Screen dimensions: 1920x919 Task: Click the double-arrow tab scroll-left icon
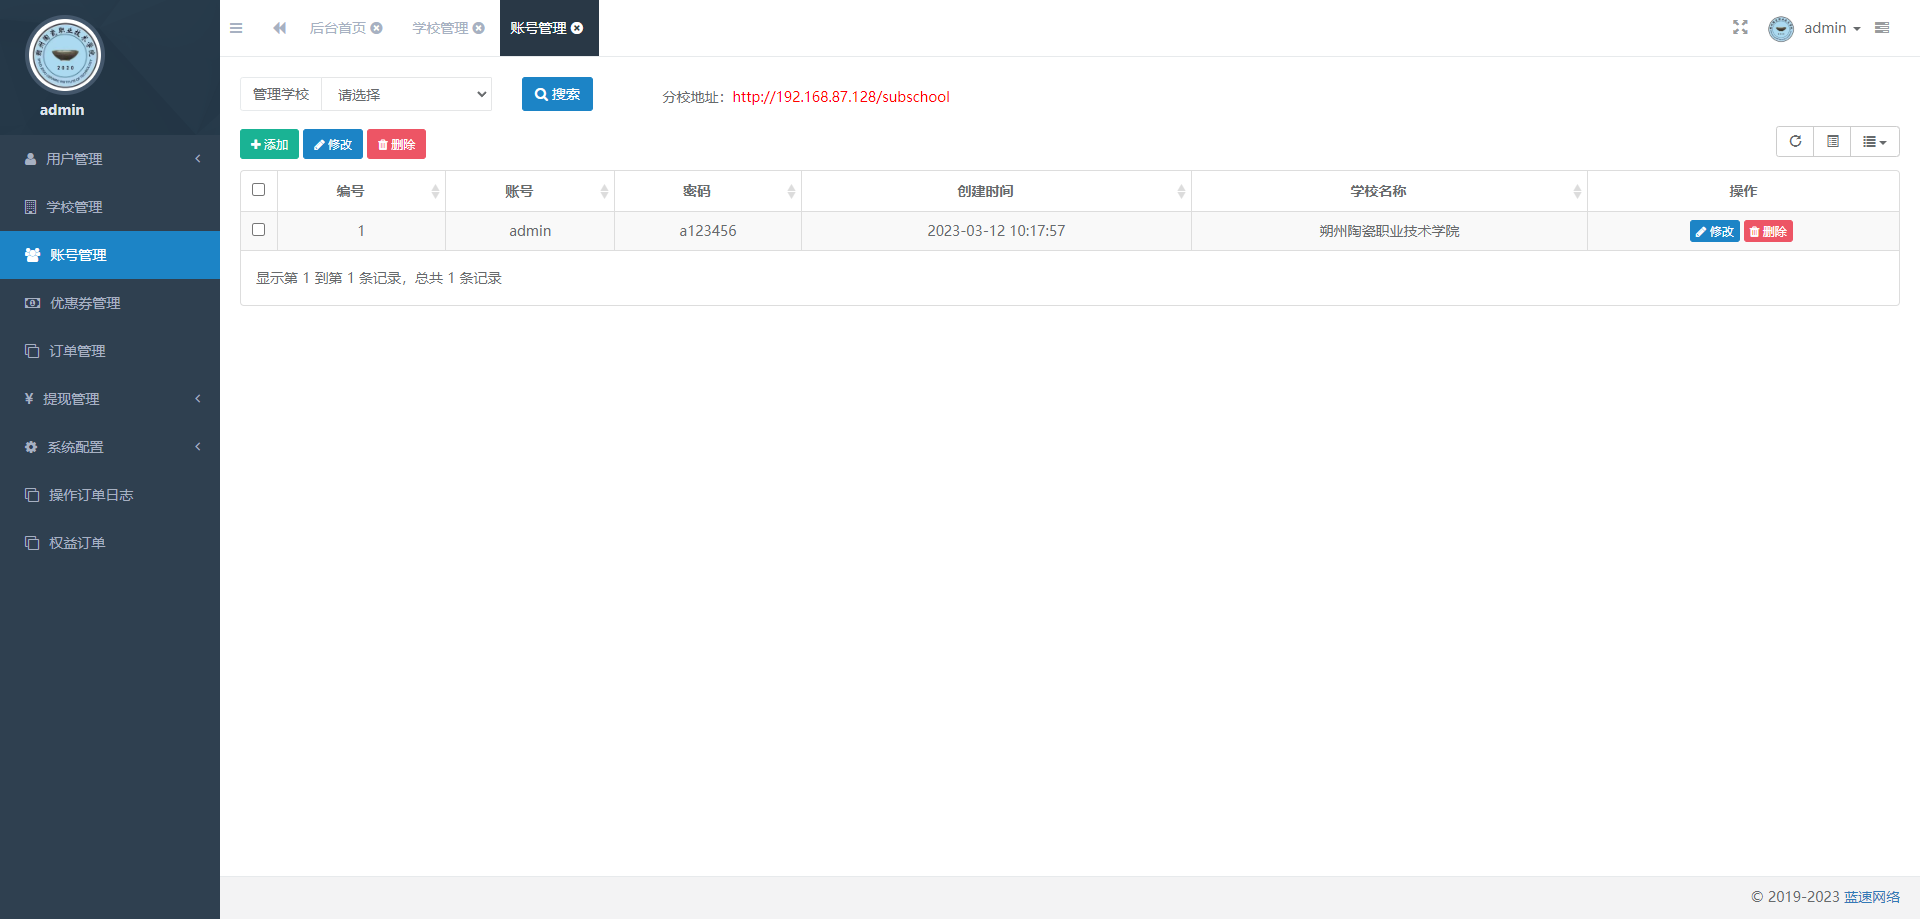click(280, 28)
